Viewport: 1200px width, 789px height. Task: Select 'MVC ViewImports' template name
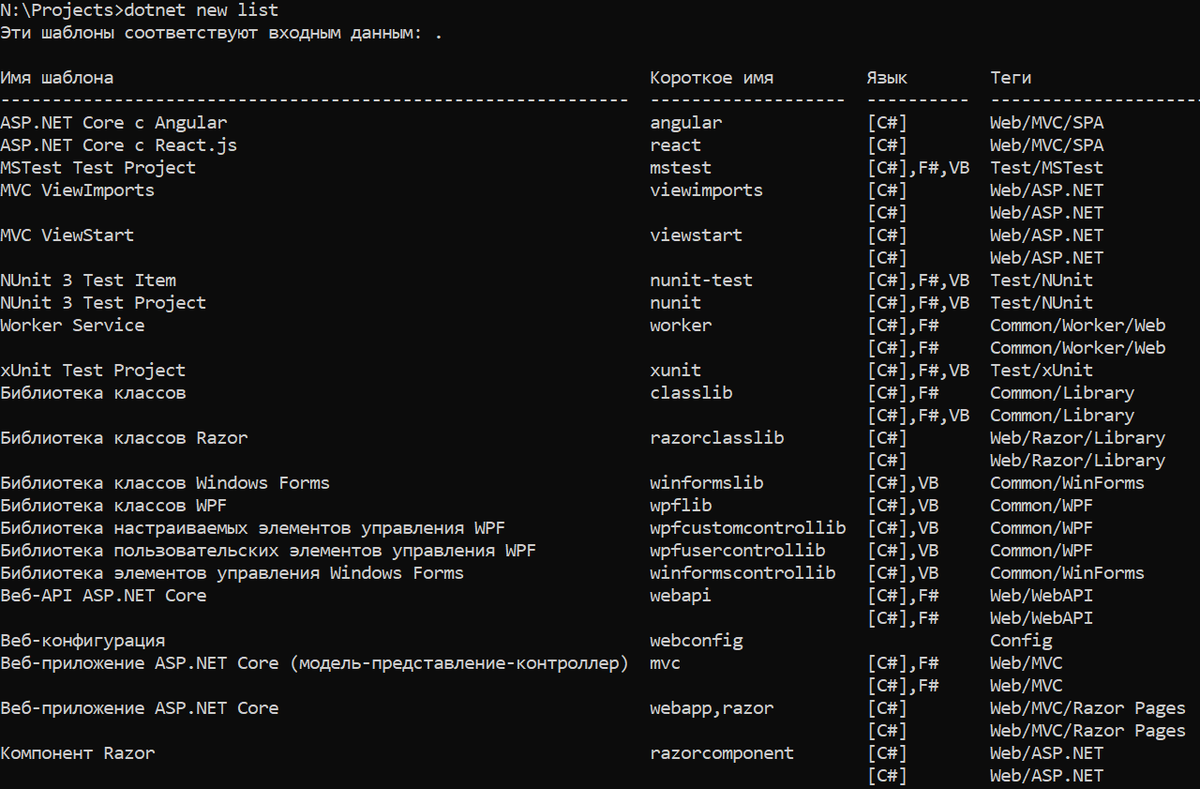(x=77, y=190)
